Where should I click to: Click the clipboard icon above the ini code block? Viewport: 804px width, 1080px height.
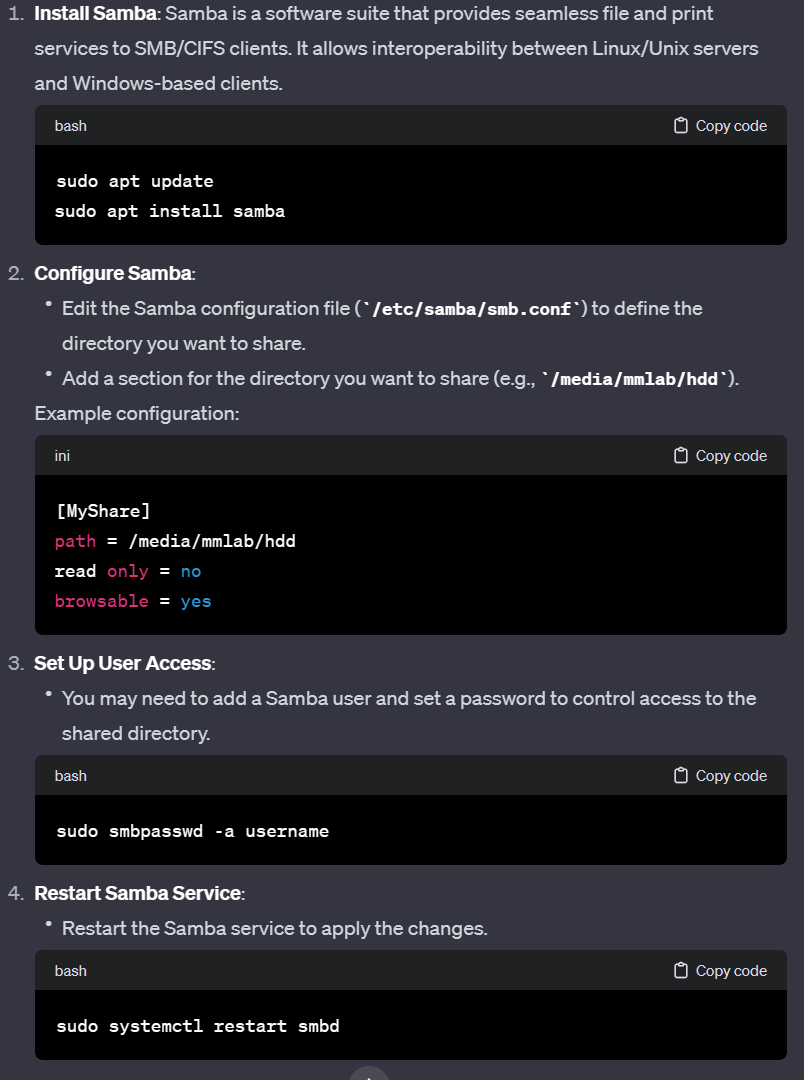tap(681, 455)
